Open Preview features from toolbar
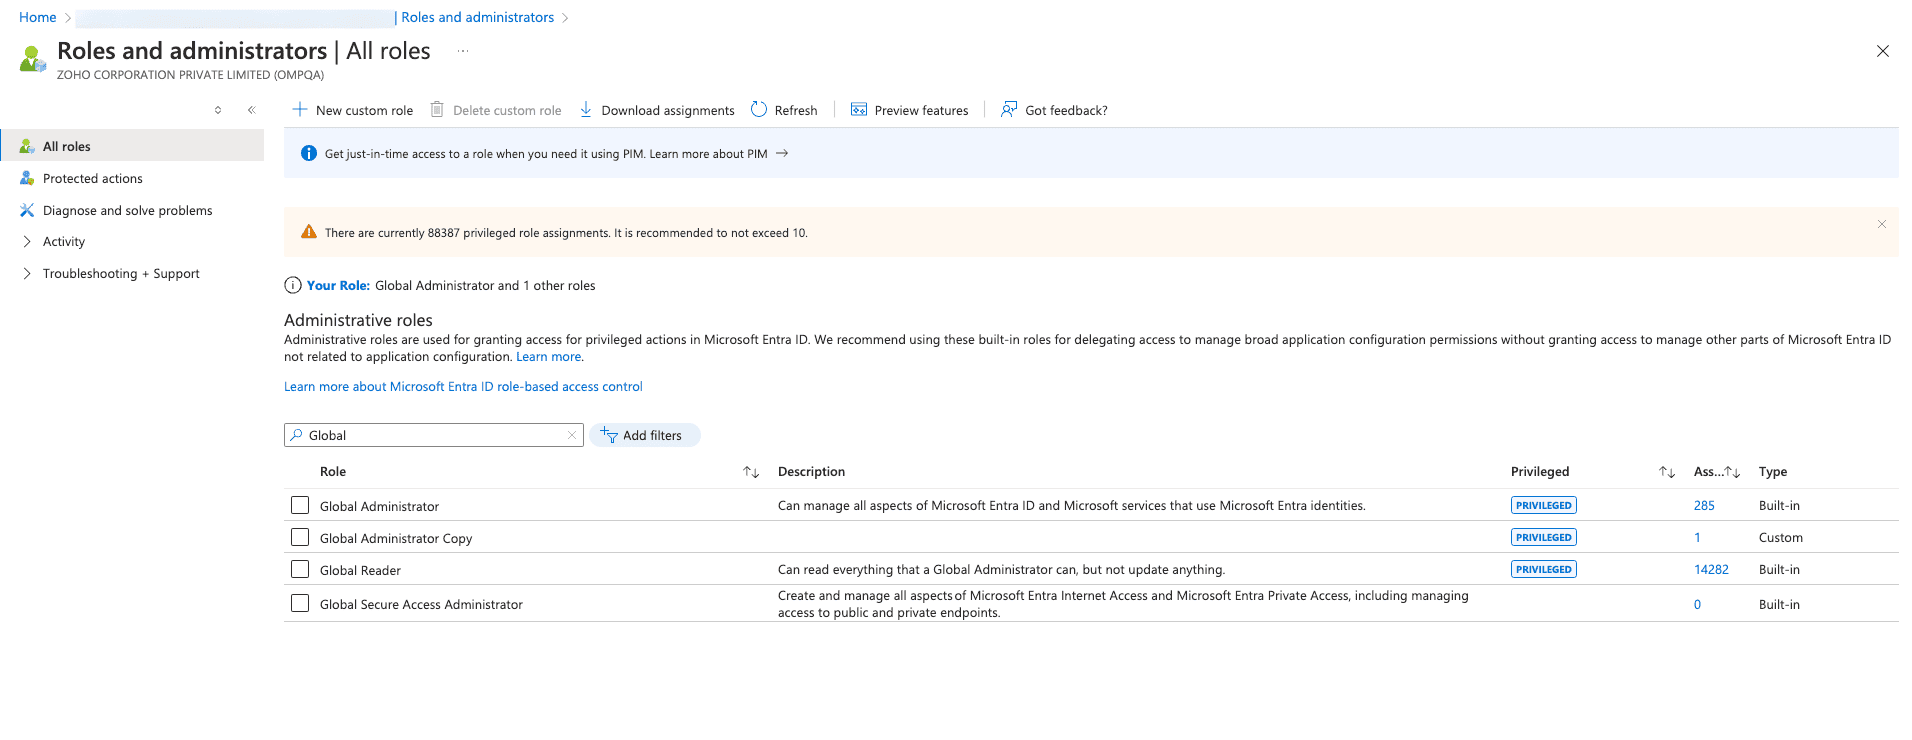 [x=909, y=110]
